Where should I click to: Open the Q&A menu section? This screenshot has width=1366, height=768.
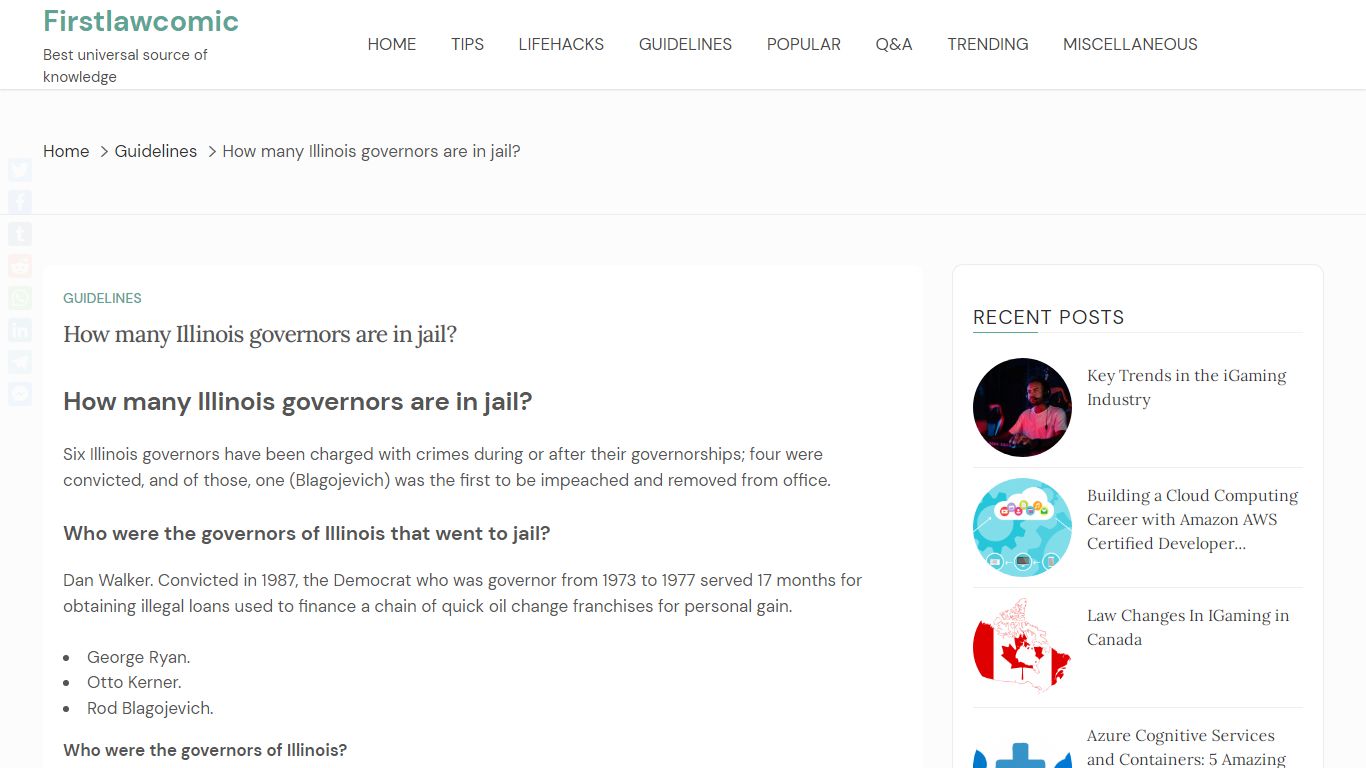[x=894, y=44]
